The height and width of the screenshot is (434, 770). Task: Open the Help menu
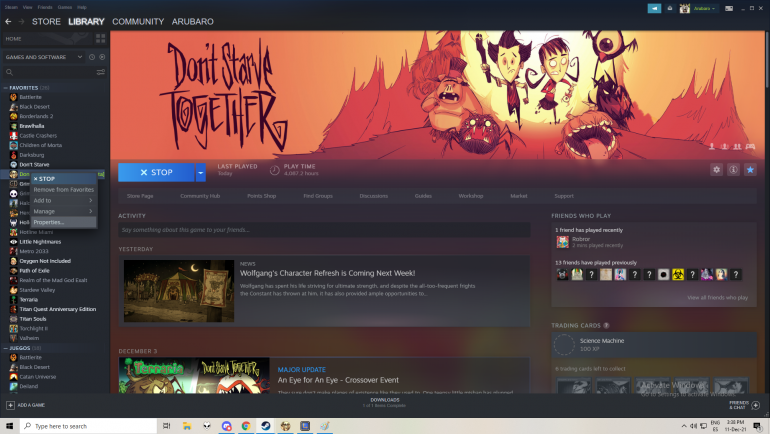point(82,7)
